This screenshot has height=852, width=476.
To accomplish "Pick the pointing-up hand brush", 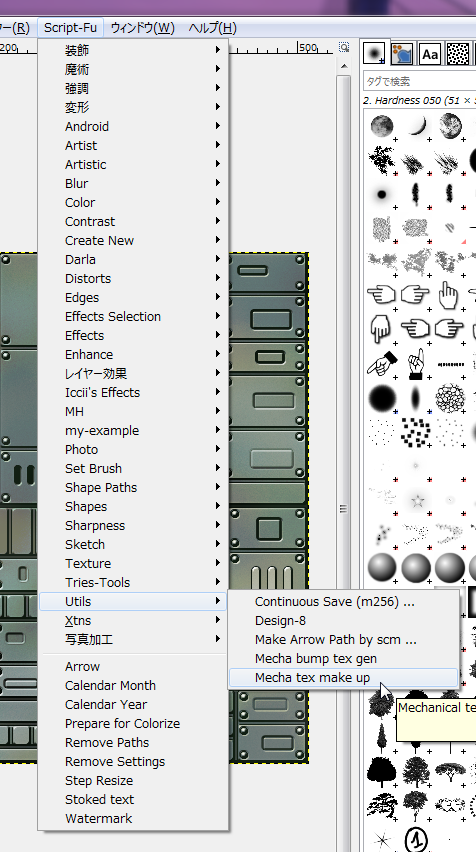I will point(449,295).
